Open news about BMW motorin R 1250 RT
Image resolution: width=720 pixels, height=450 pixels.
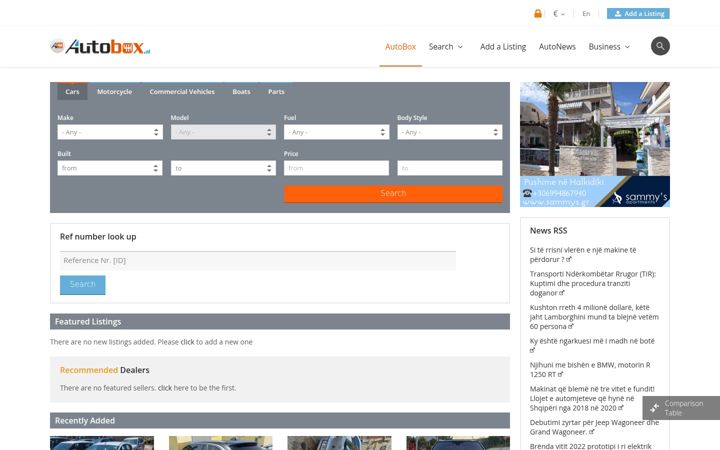point(590,370)
